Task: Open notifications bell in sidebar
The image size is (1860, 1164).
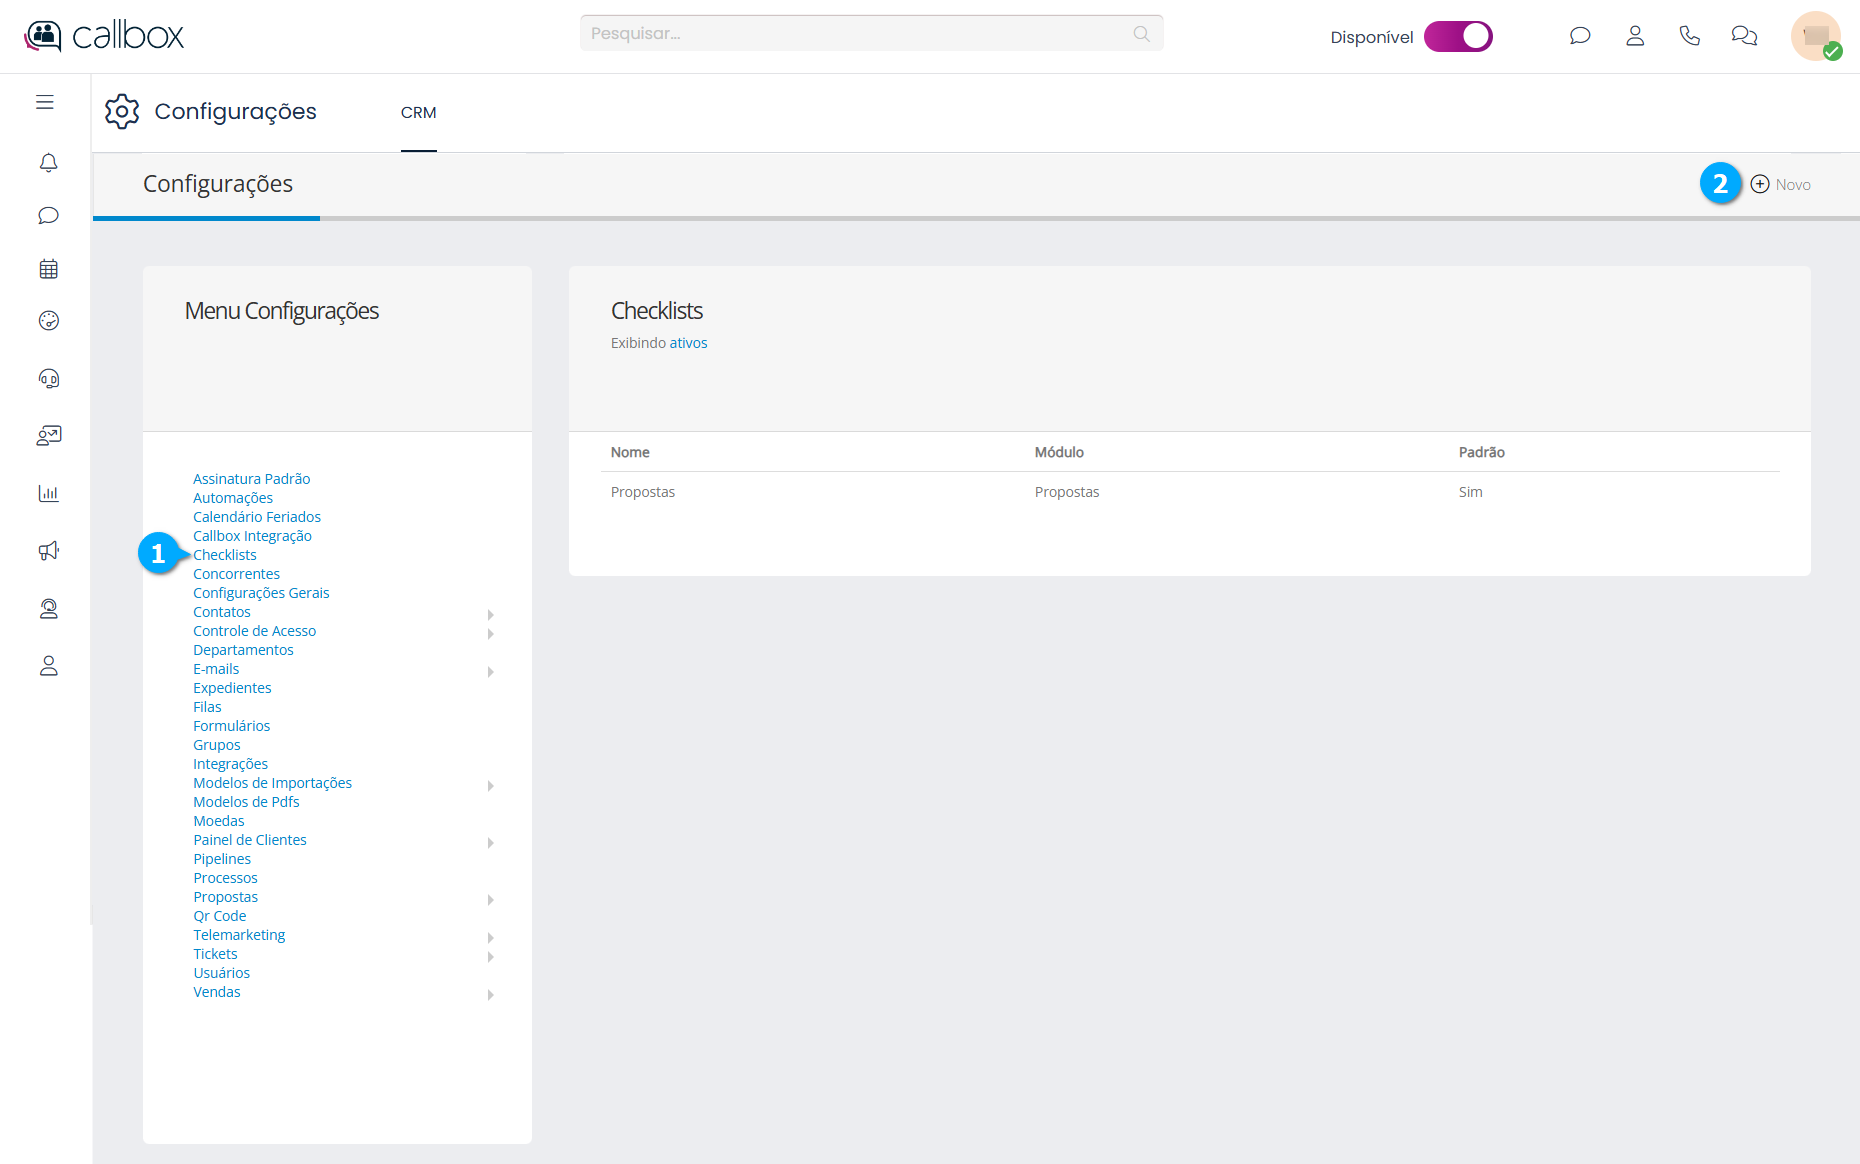Action: [x=48, y=162]
